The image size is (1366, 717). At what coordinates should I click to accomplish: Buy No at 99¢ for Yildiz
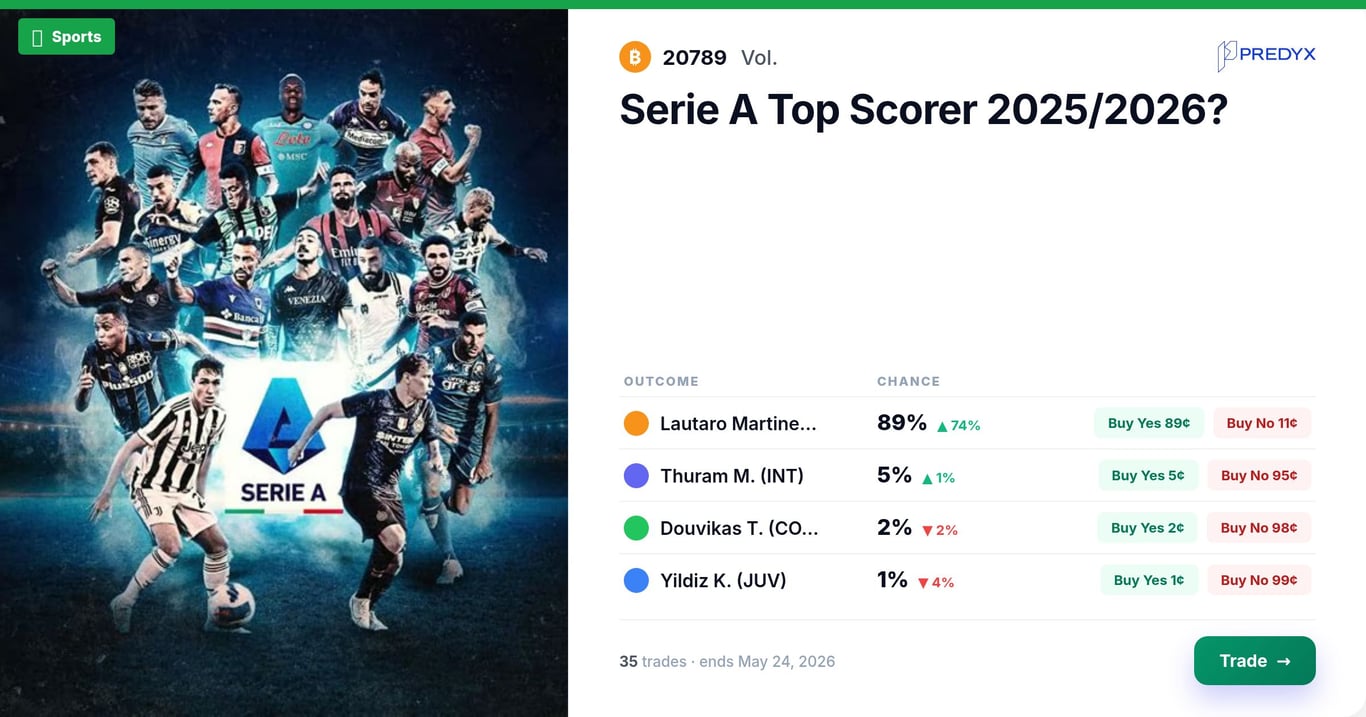click(1259, 580)
